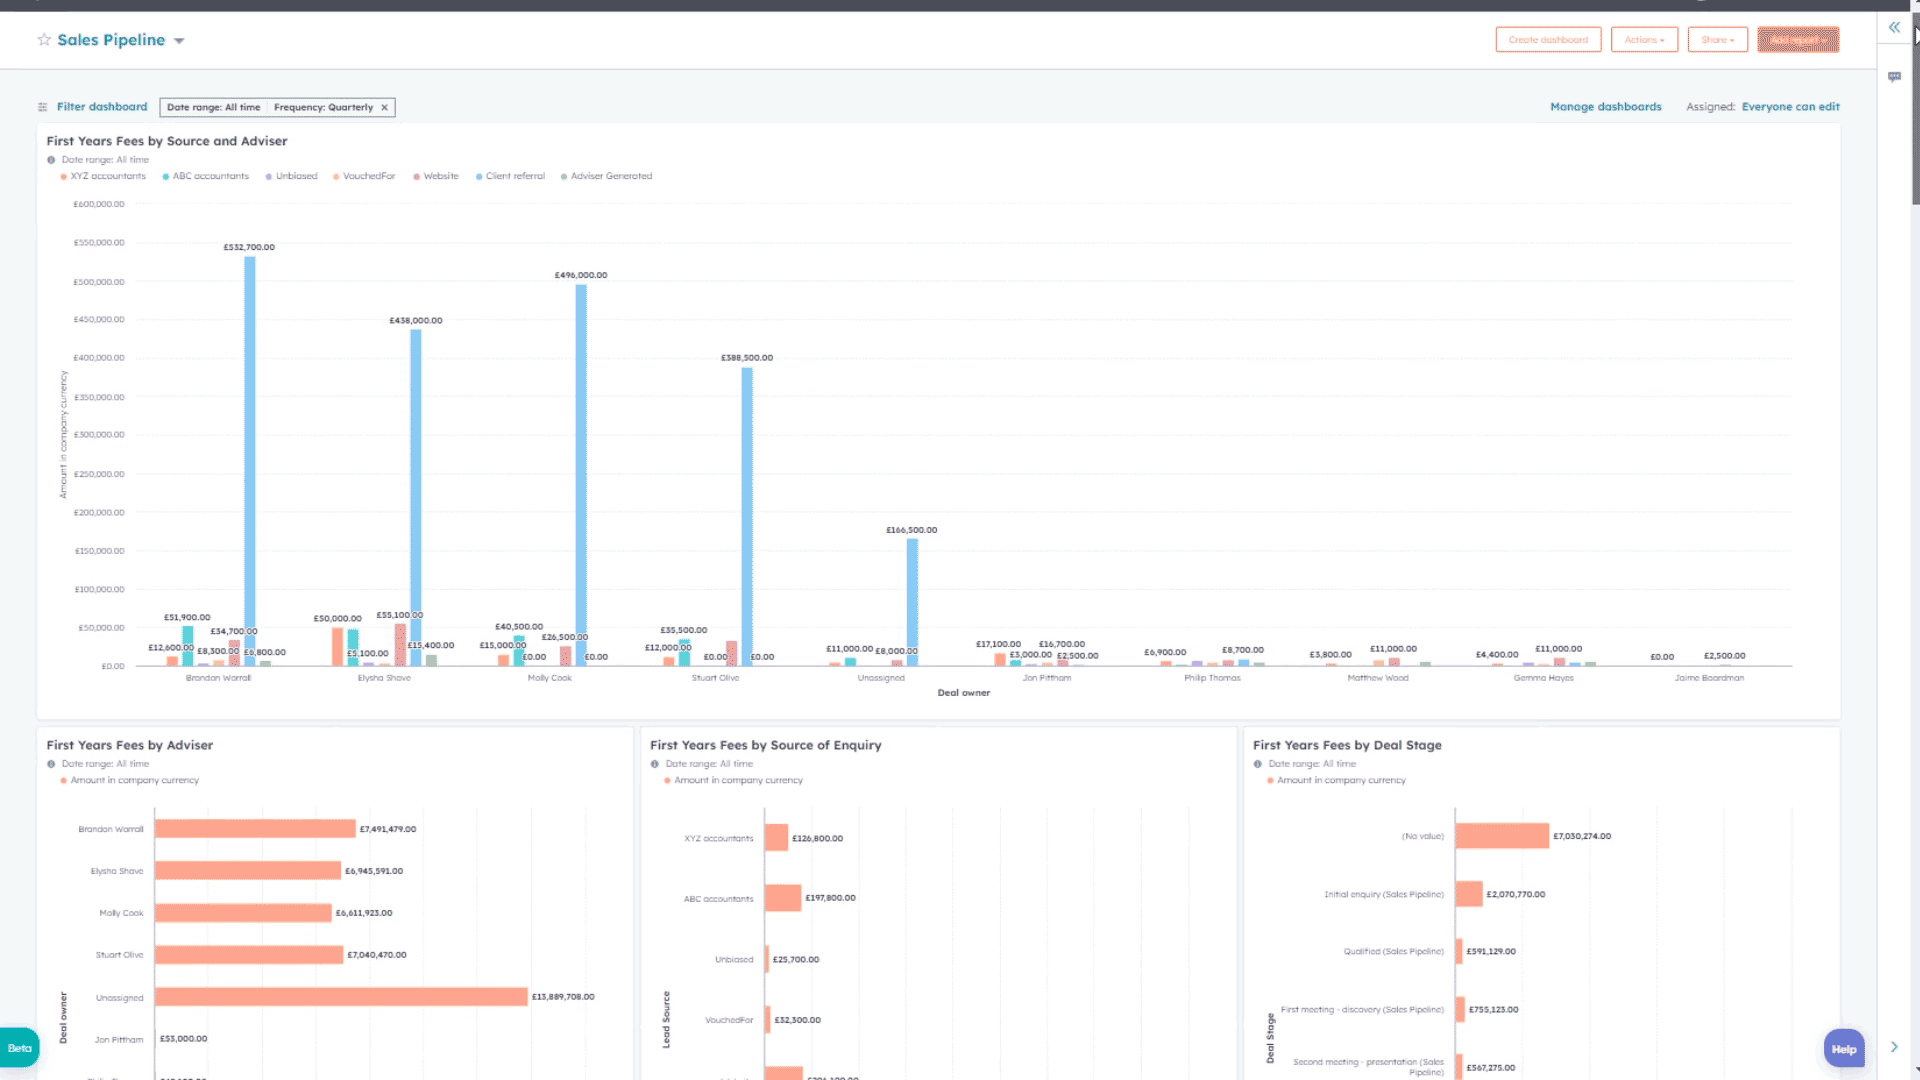Click the Beta badge

pyautogui.click(x=19, y=1048)
